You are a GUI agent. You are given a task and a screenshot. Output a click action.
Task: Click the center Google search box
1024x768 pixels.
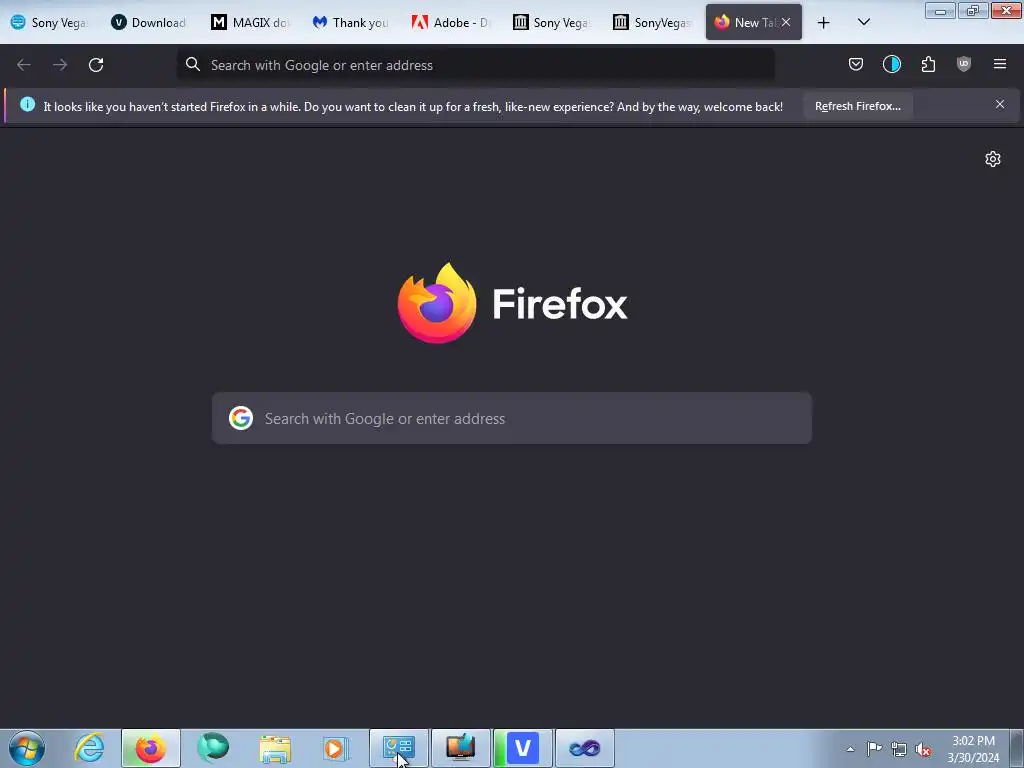[x=512, y=418]
